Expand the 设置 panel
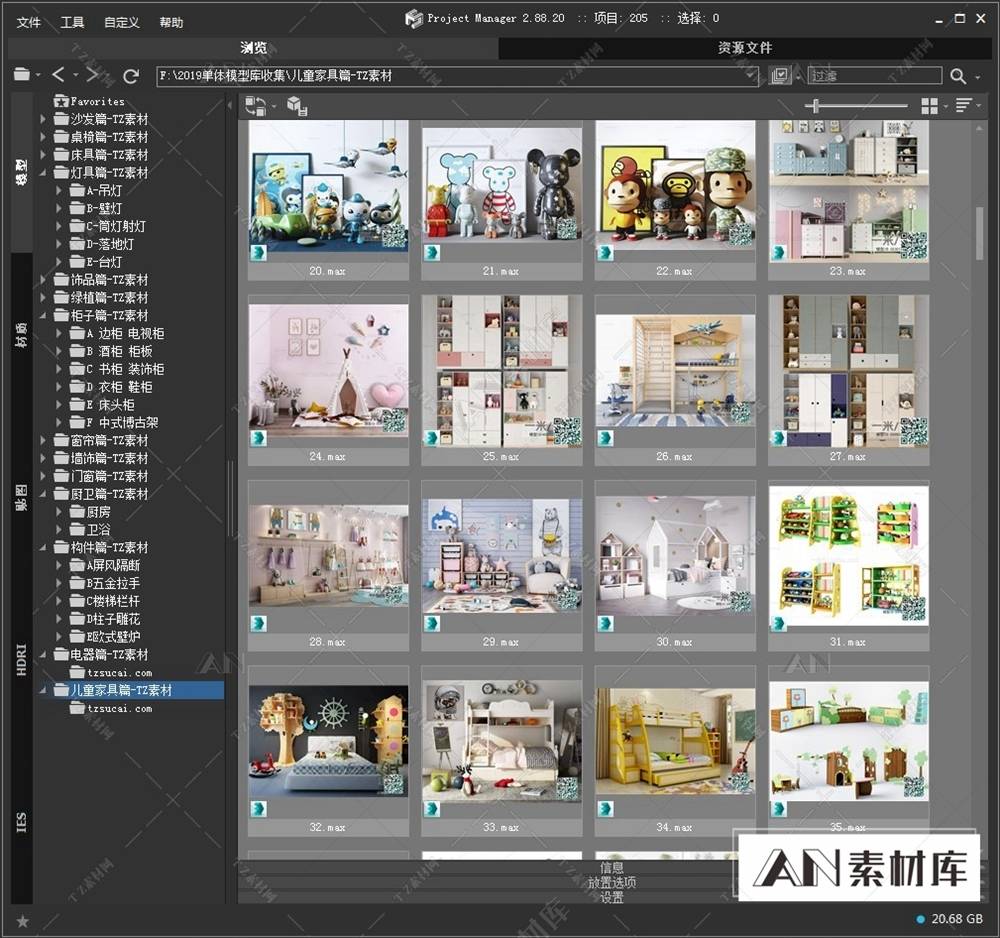Viewport: 1000px width, 938px height. coord(611,897)
